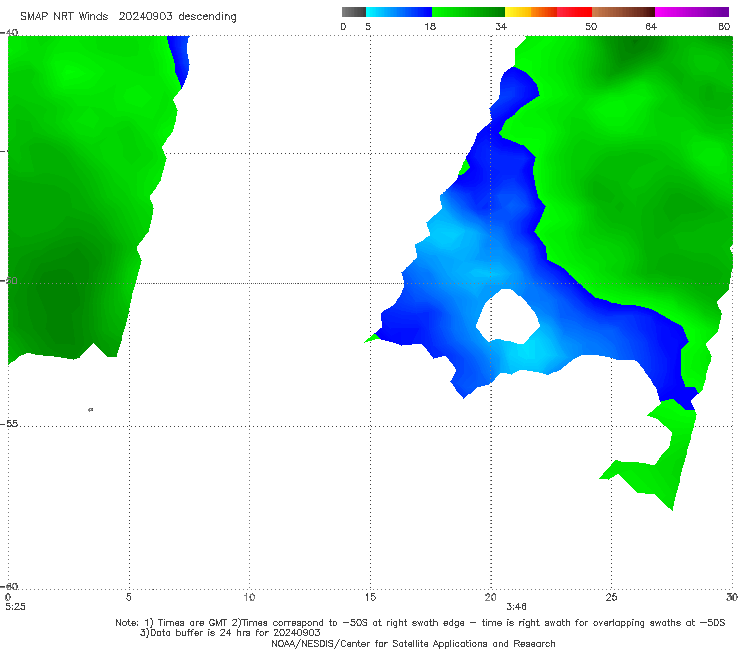
Task: Click the longitude axis label '10'
Action: click(249, 597)
